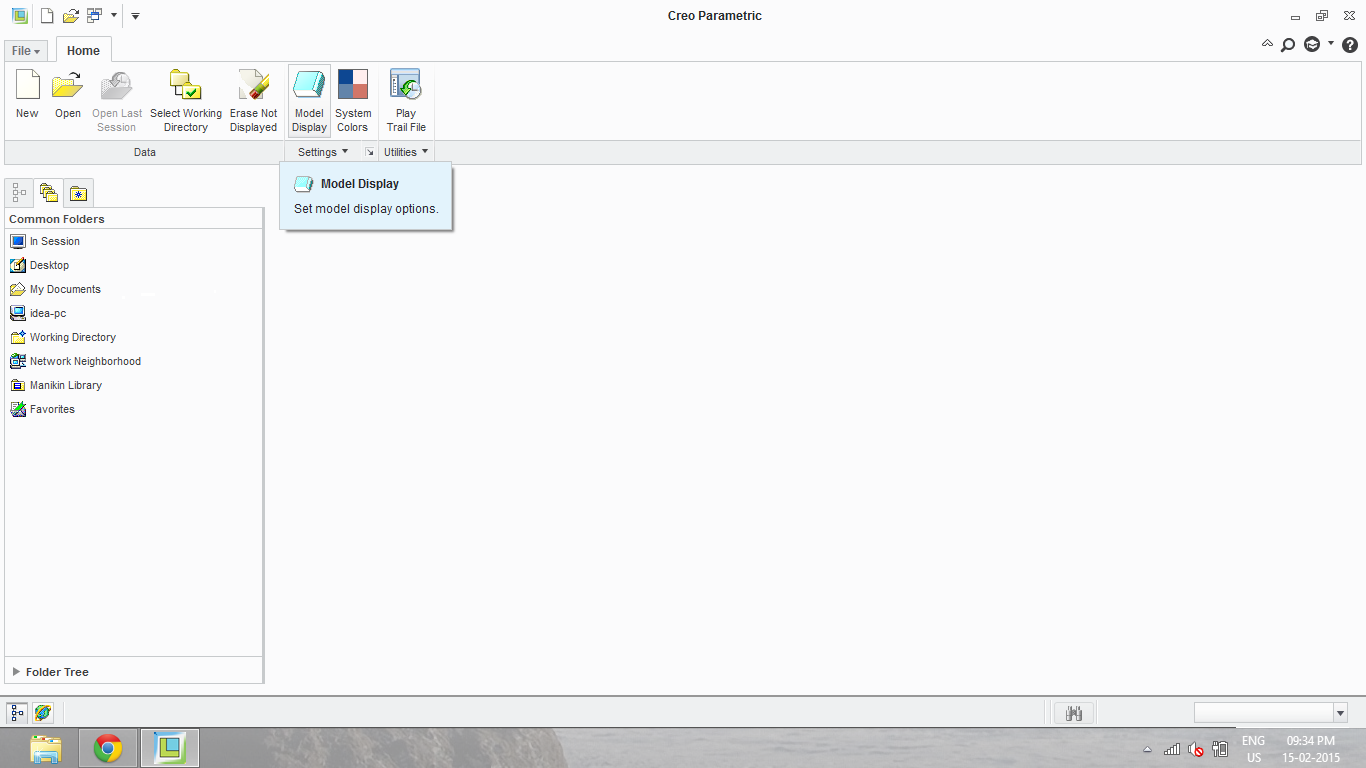Select idea-pc computer entry
1366x768 pixels.
38,313
